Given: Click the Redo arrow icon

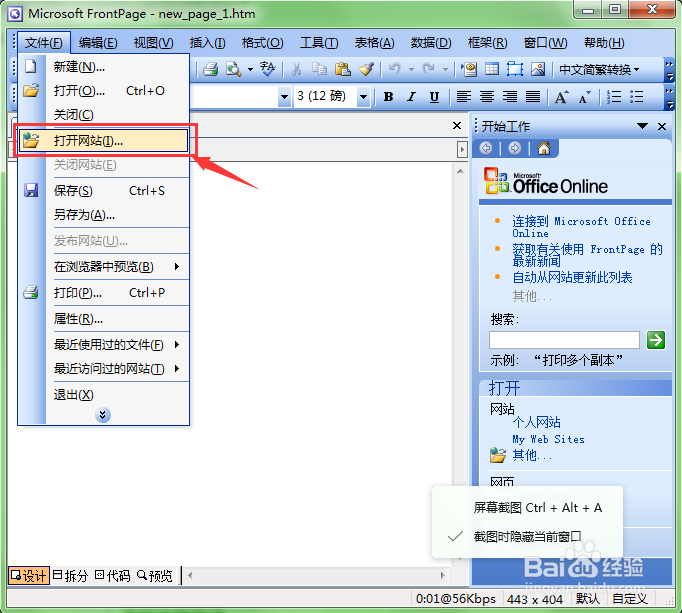Looking at the screenshot, I should (429, 69).
